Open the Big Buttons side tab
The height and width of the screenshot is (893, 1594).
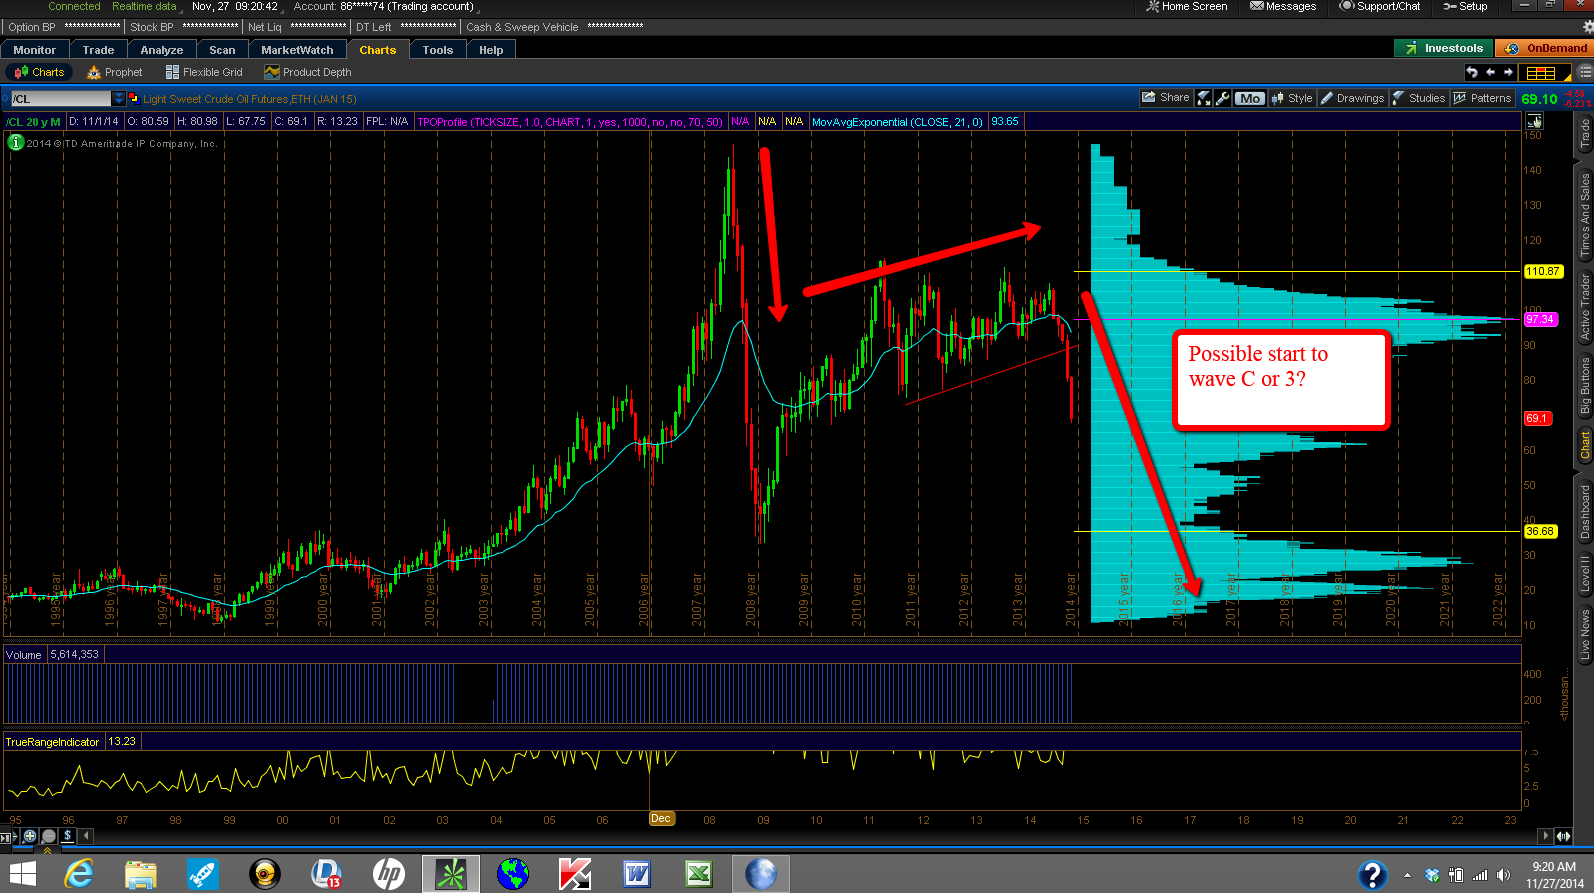[x=1584, y=385]
